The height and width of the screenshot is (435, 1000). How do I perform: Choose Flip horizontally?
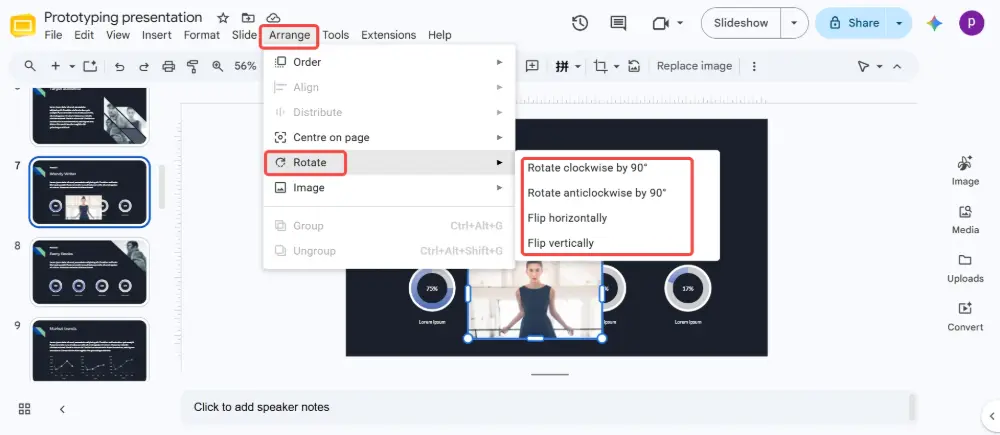(x=567, y=218)
